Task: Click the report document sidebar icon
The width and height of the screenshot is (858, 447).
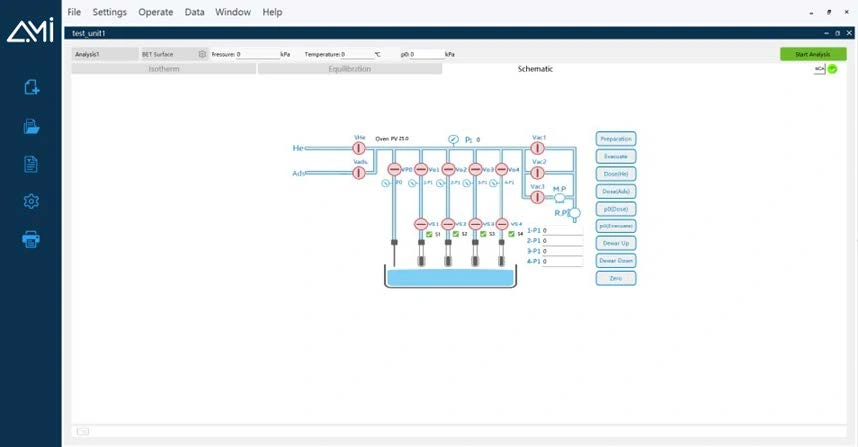Action: tap(31, 164)
